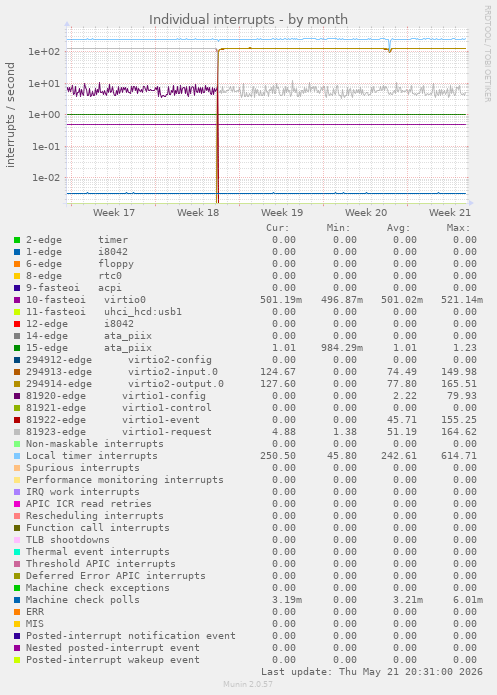Viewport: 497px width, 695px height.
Task: Click the dark red virtio1-event swatch
Action: point(17,420)
